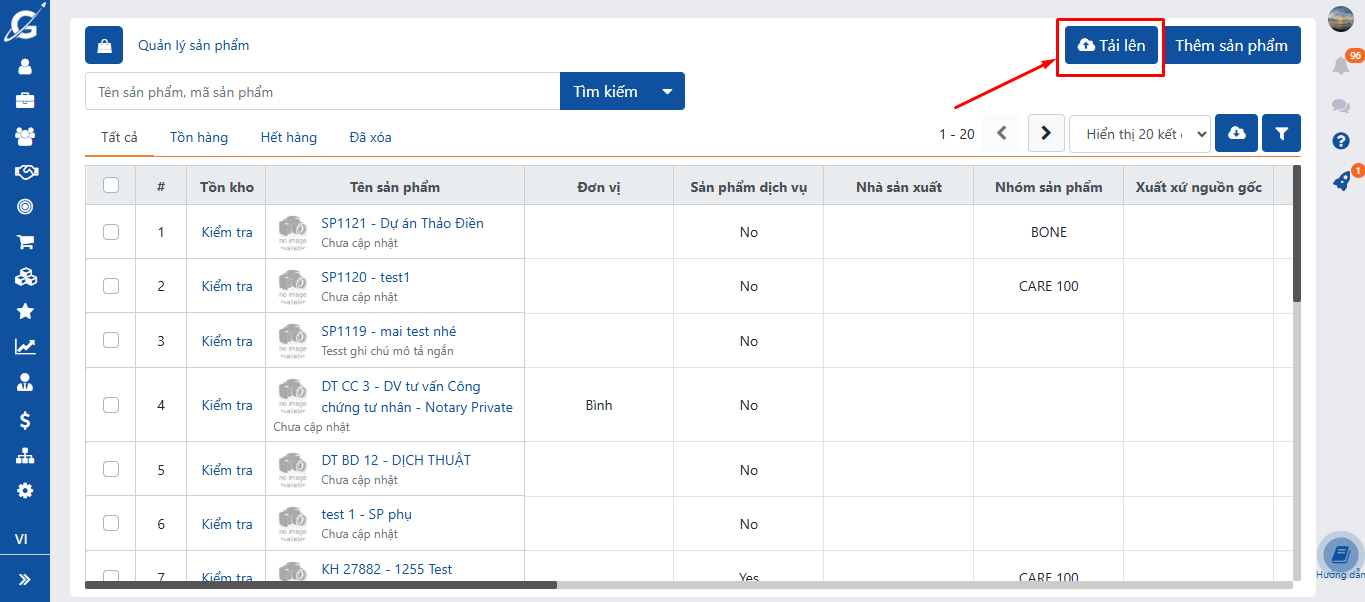The width and height of the screenshot is (1365, 602).
Task: Click the Tải lên upload button
Action: point(1111,45)
